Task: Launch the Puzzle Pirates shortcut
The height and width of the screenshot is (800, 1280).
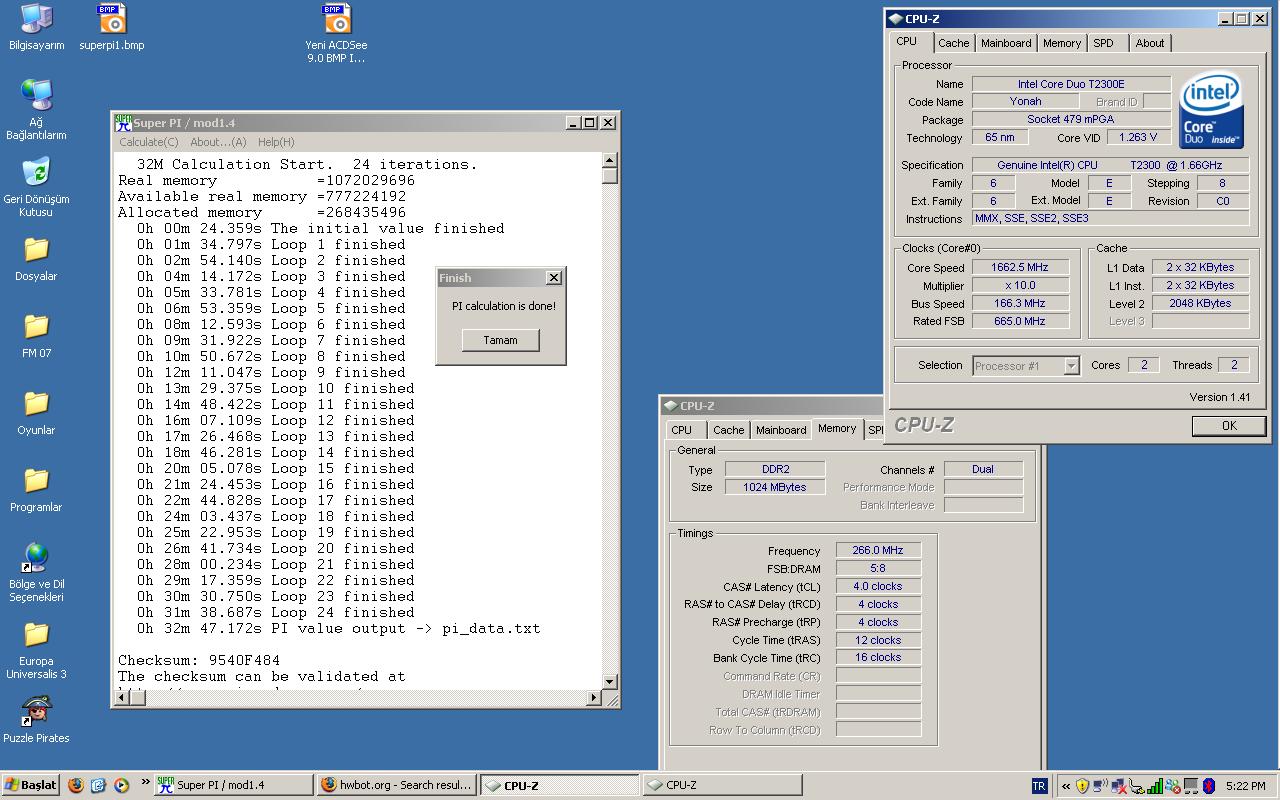Action: (36, 719)
